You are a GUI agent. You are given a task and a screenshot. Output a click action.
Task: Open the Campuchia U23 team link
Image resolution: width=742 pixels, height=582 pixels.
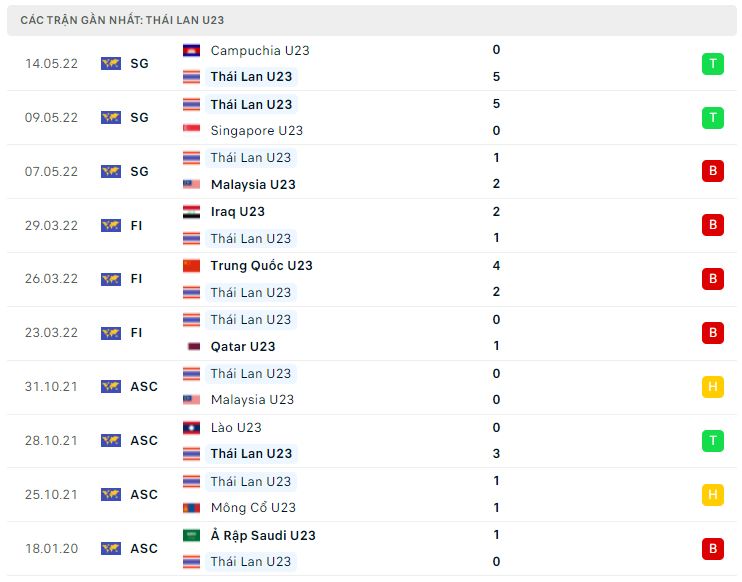tap(260, 50)
